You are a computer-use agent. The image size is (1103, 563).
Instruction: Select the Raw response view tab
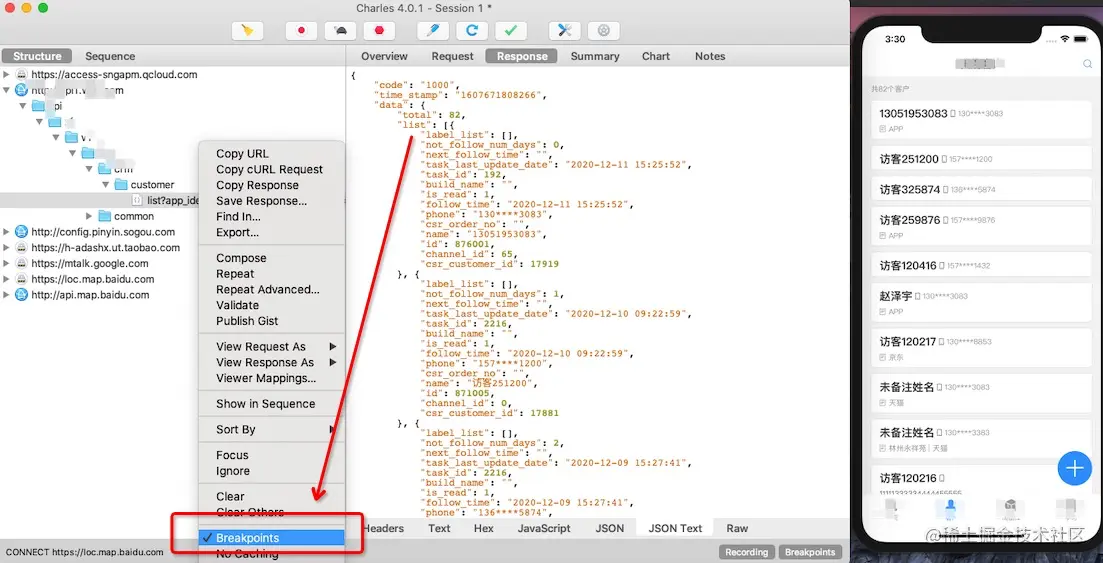click(737, 528)
